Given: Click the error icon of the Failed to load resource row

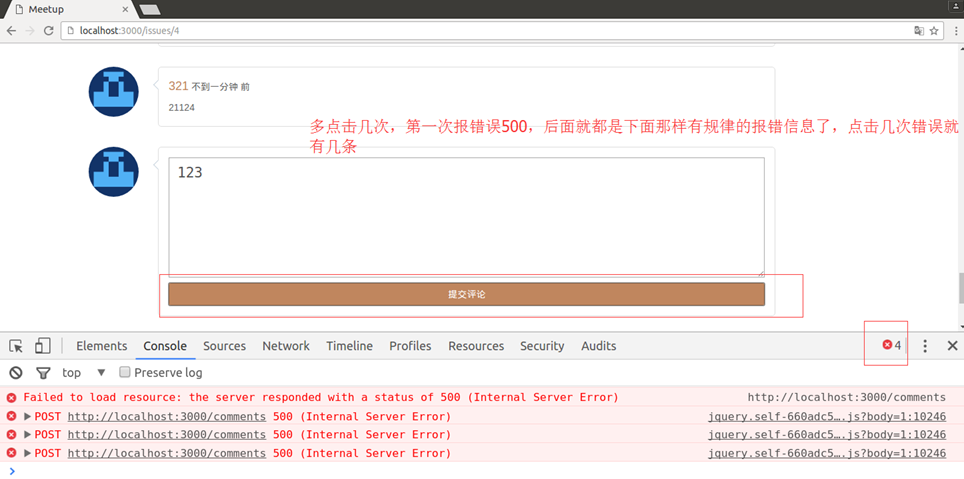Looking at the screenshot, I should [11, 397].
